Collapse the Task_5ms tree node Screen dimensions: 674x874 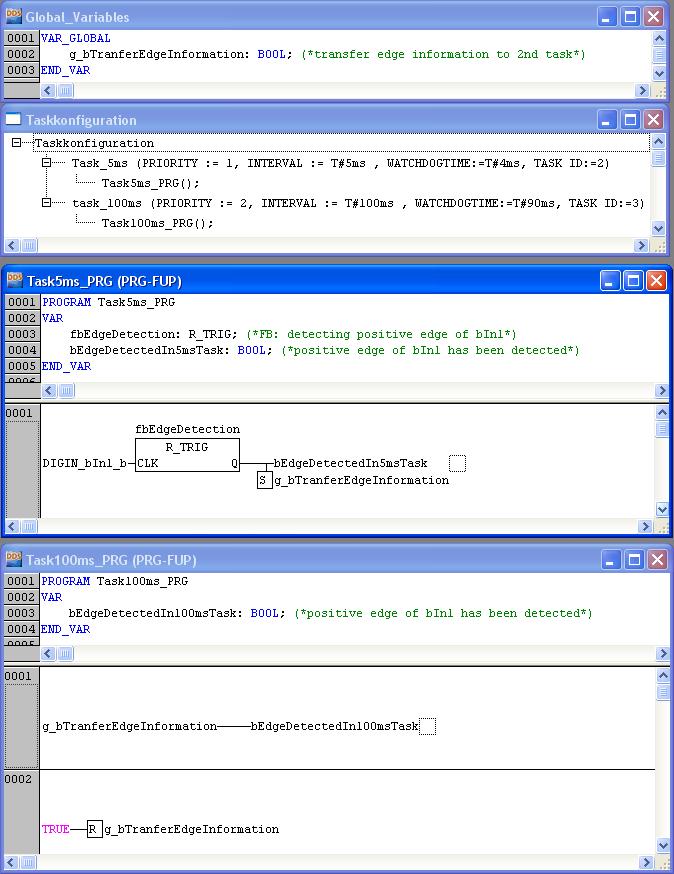point(47,163)
